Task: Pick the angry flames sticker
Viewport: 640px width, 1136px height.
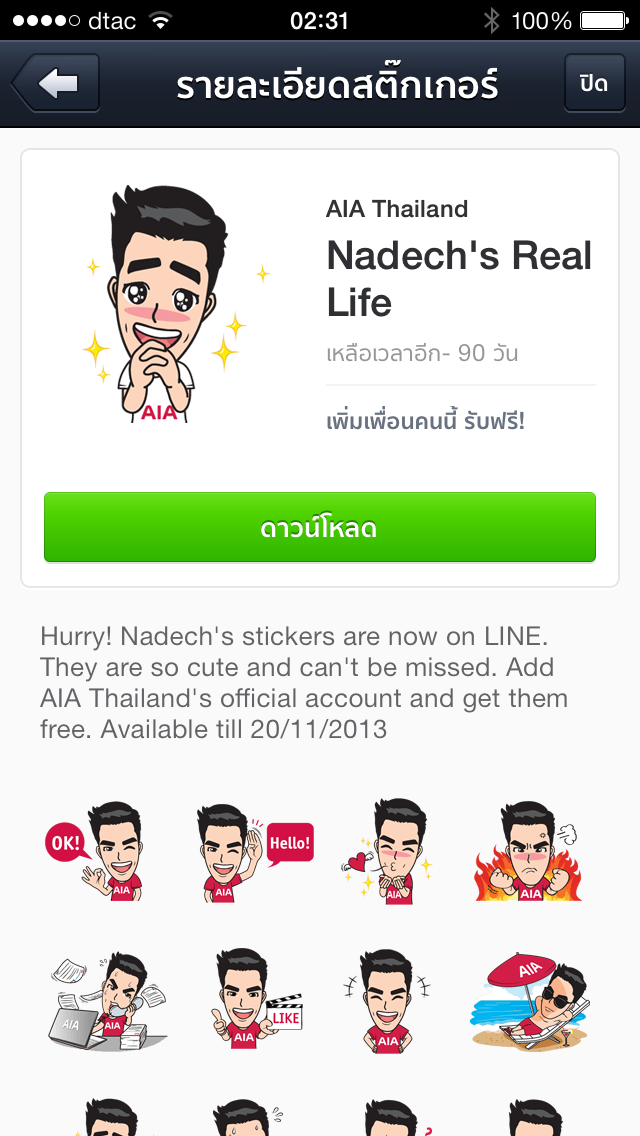Action: coord(529,851)
